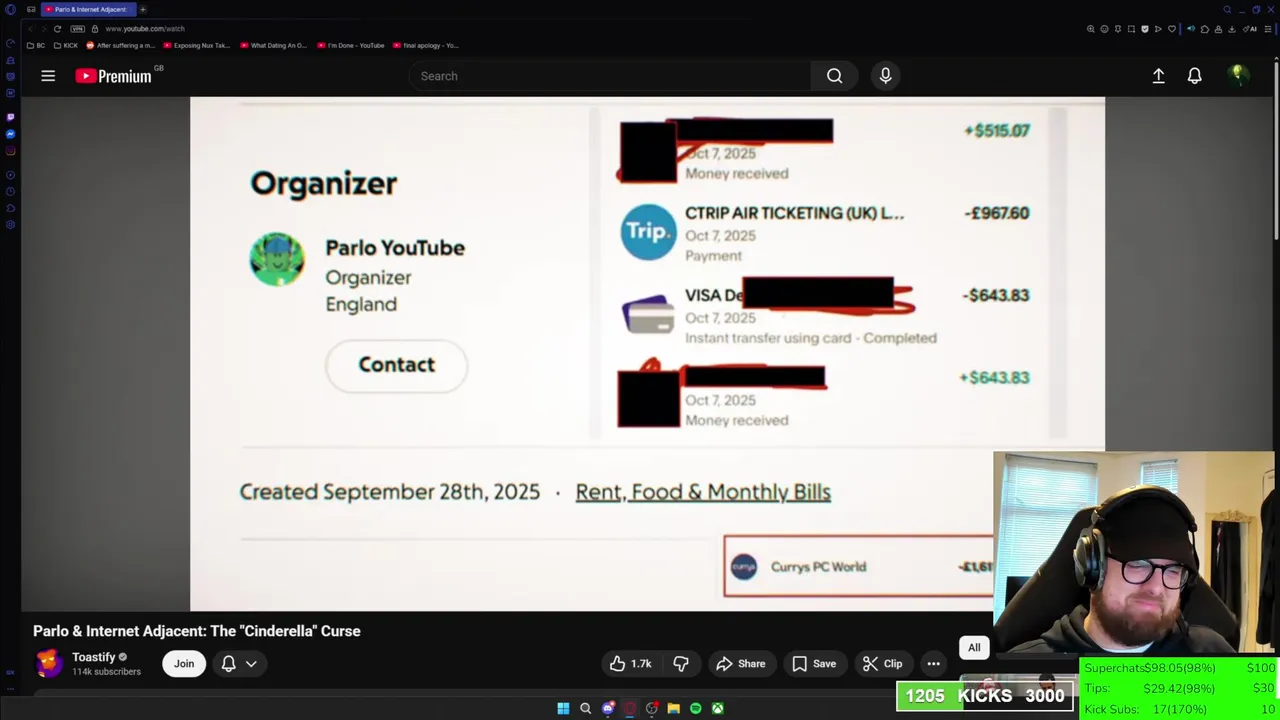Click the YouTube search magnifier button
Viewport: 1280px width, 720px height.
click(x=834, y=76)
